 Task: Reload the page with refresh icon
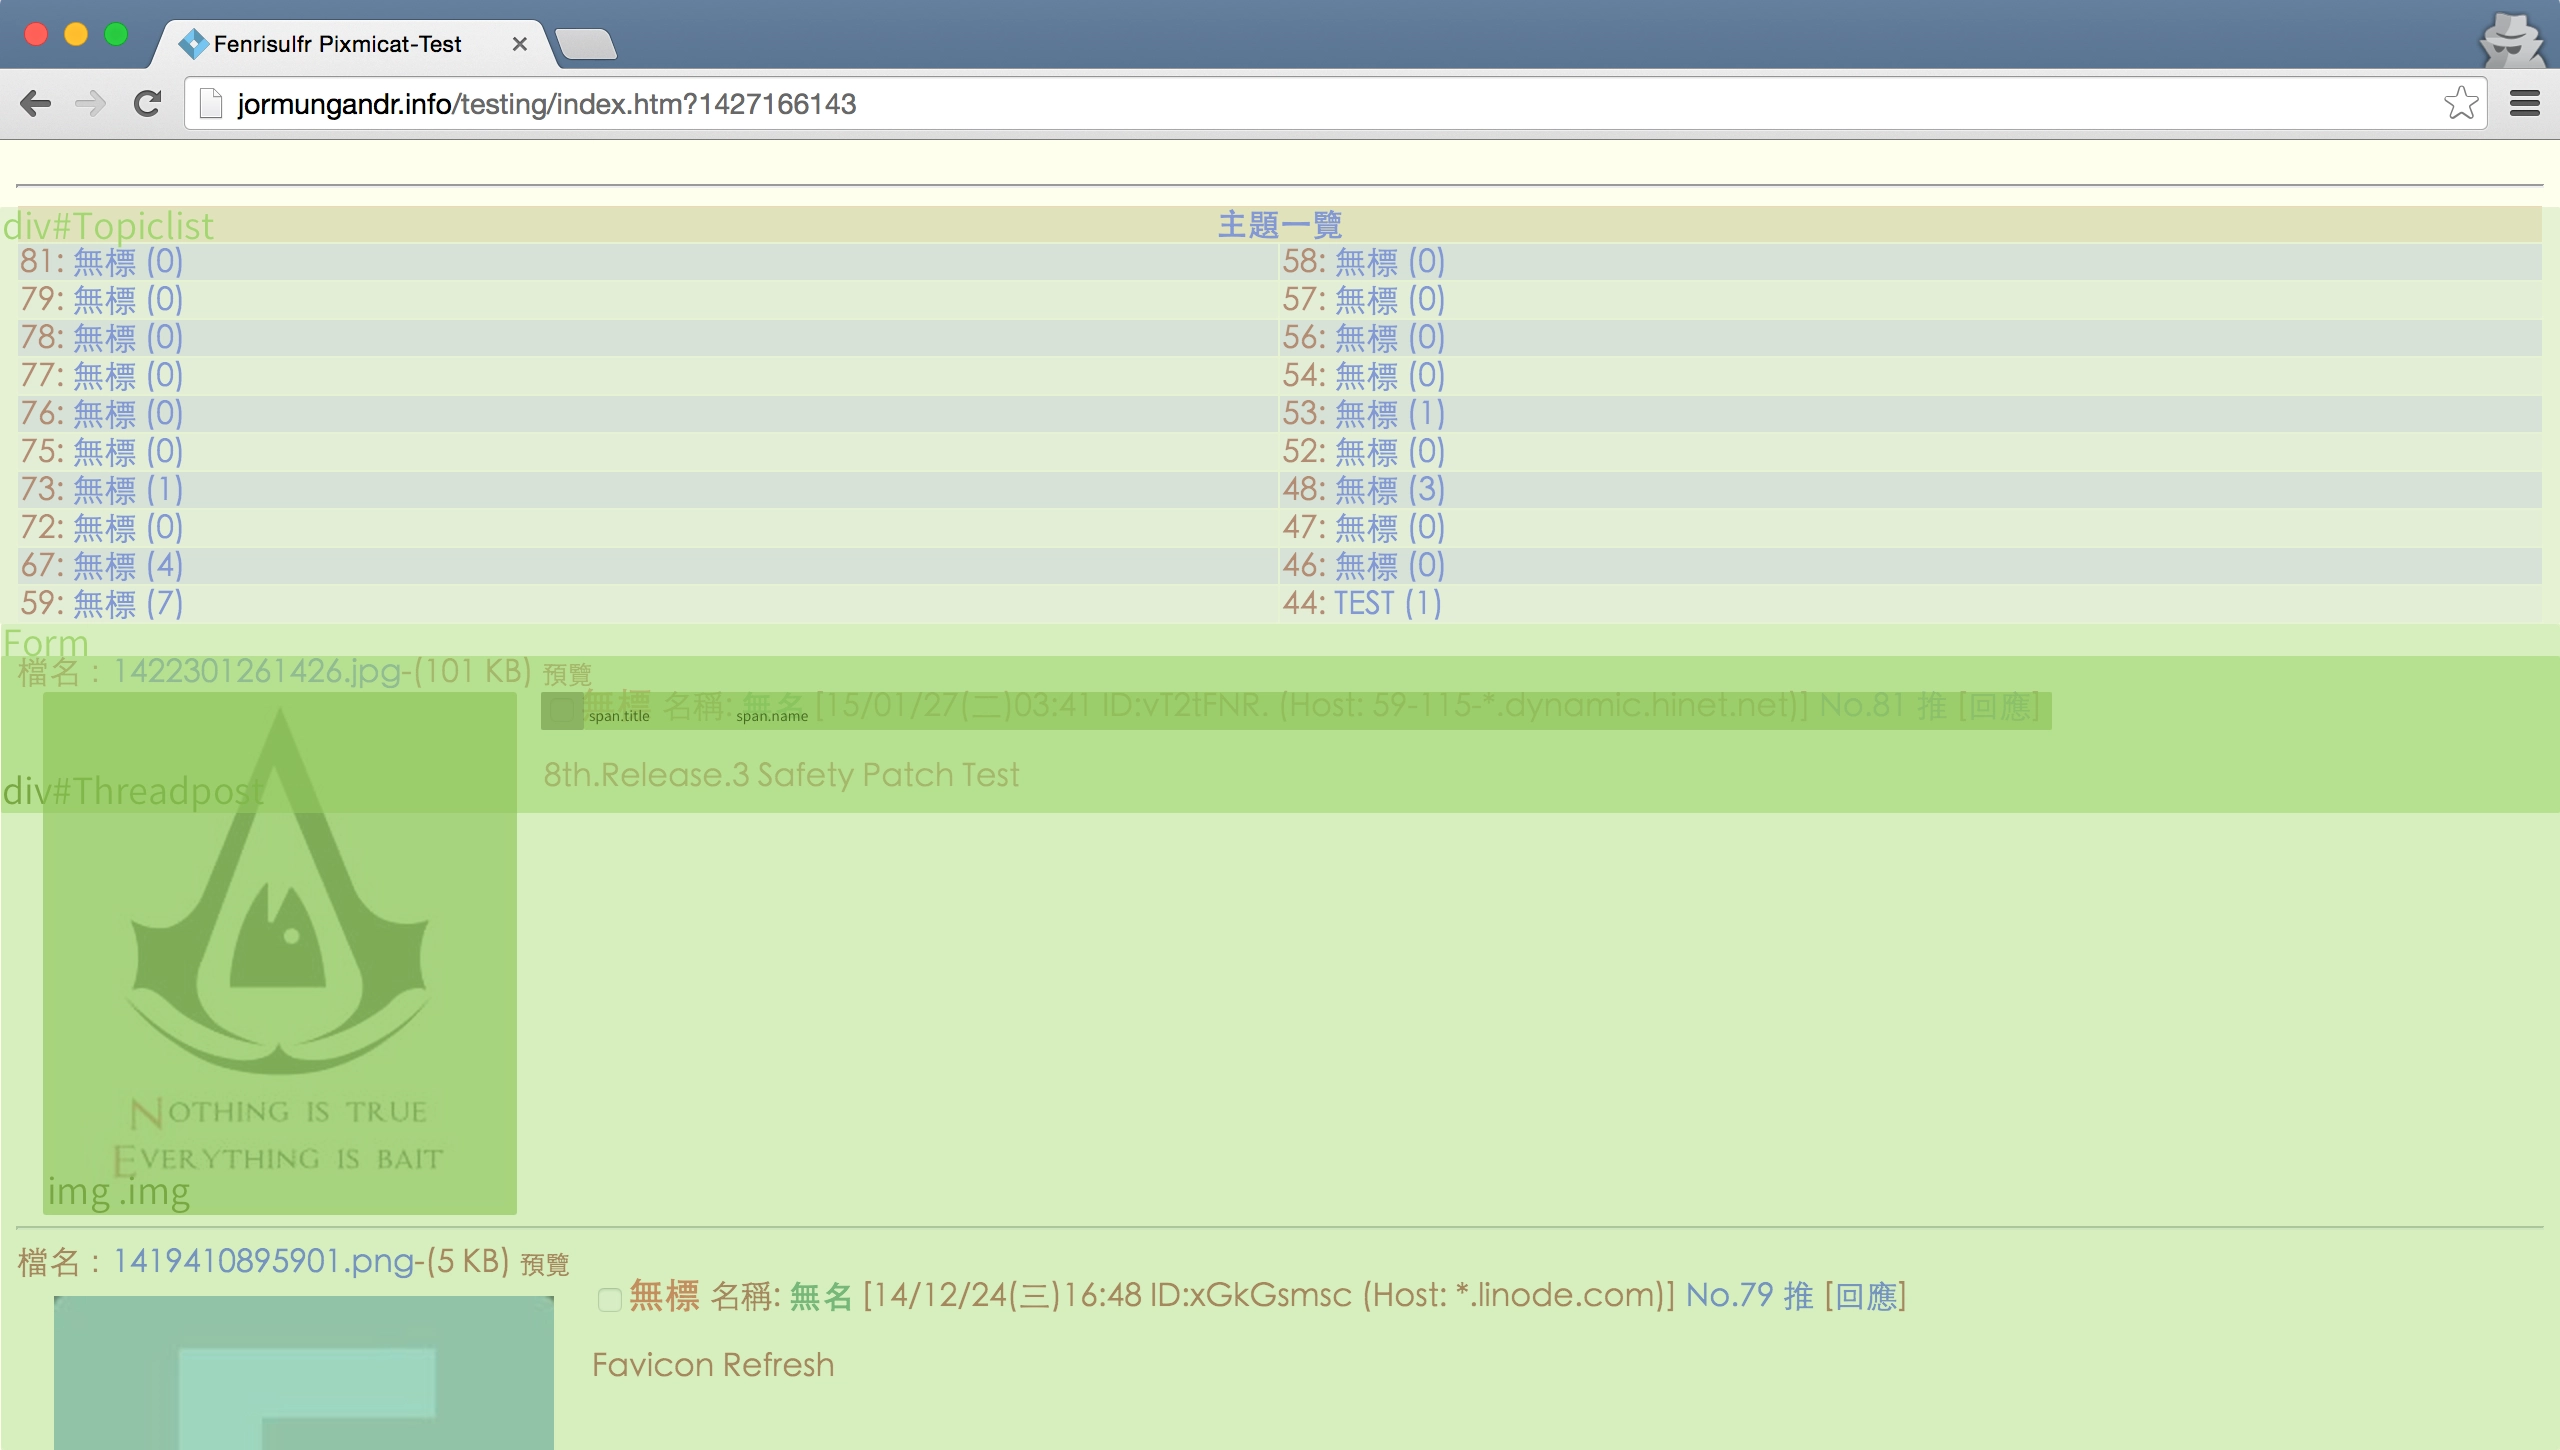[148, 104]
